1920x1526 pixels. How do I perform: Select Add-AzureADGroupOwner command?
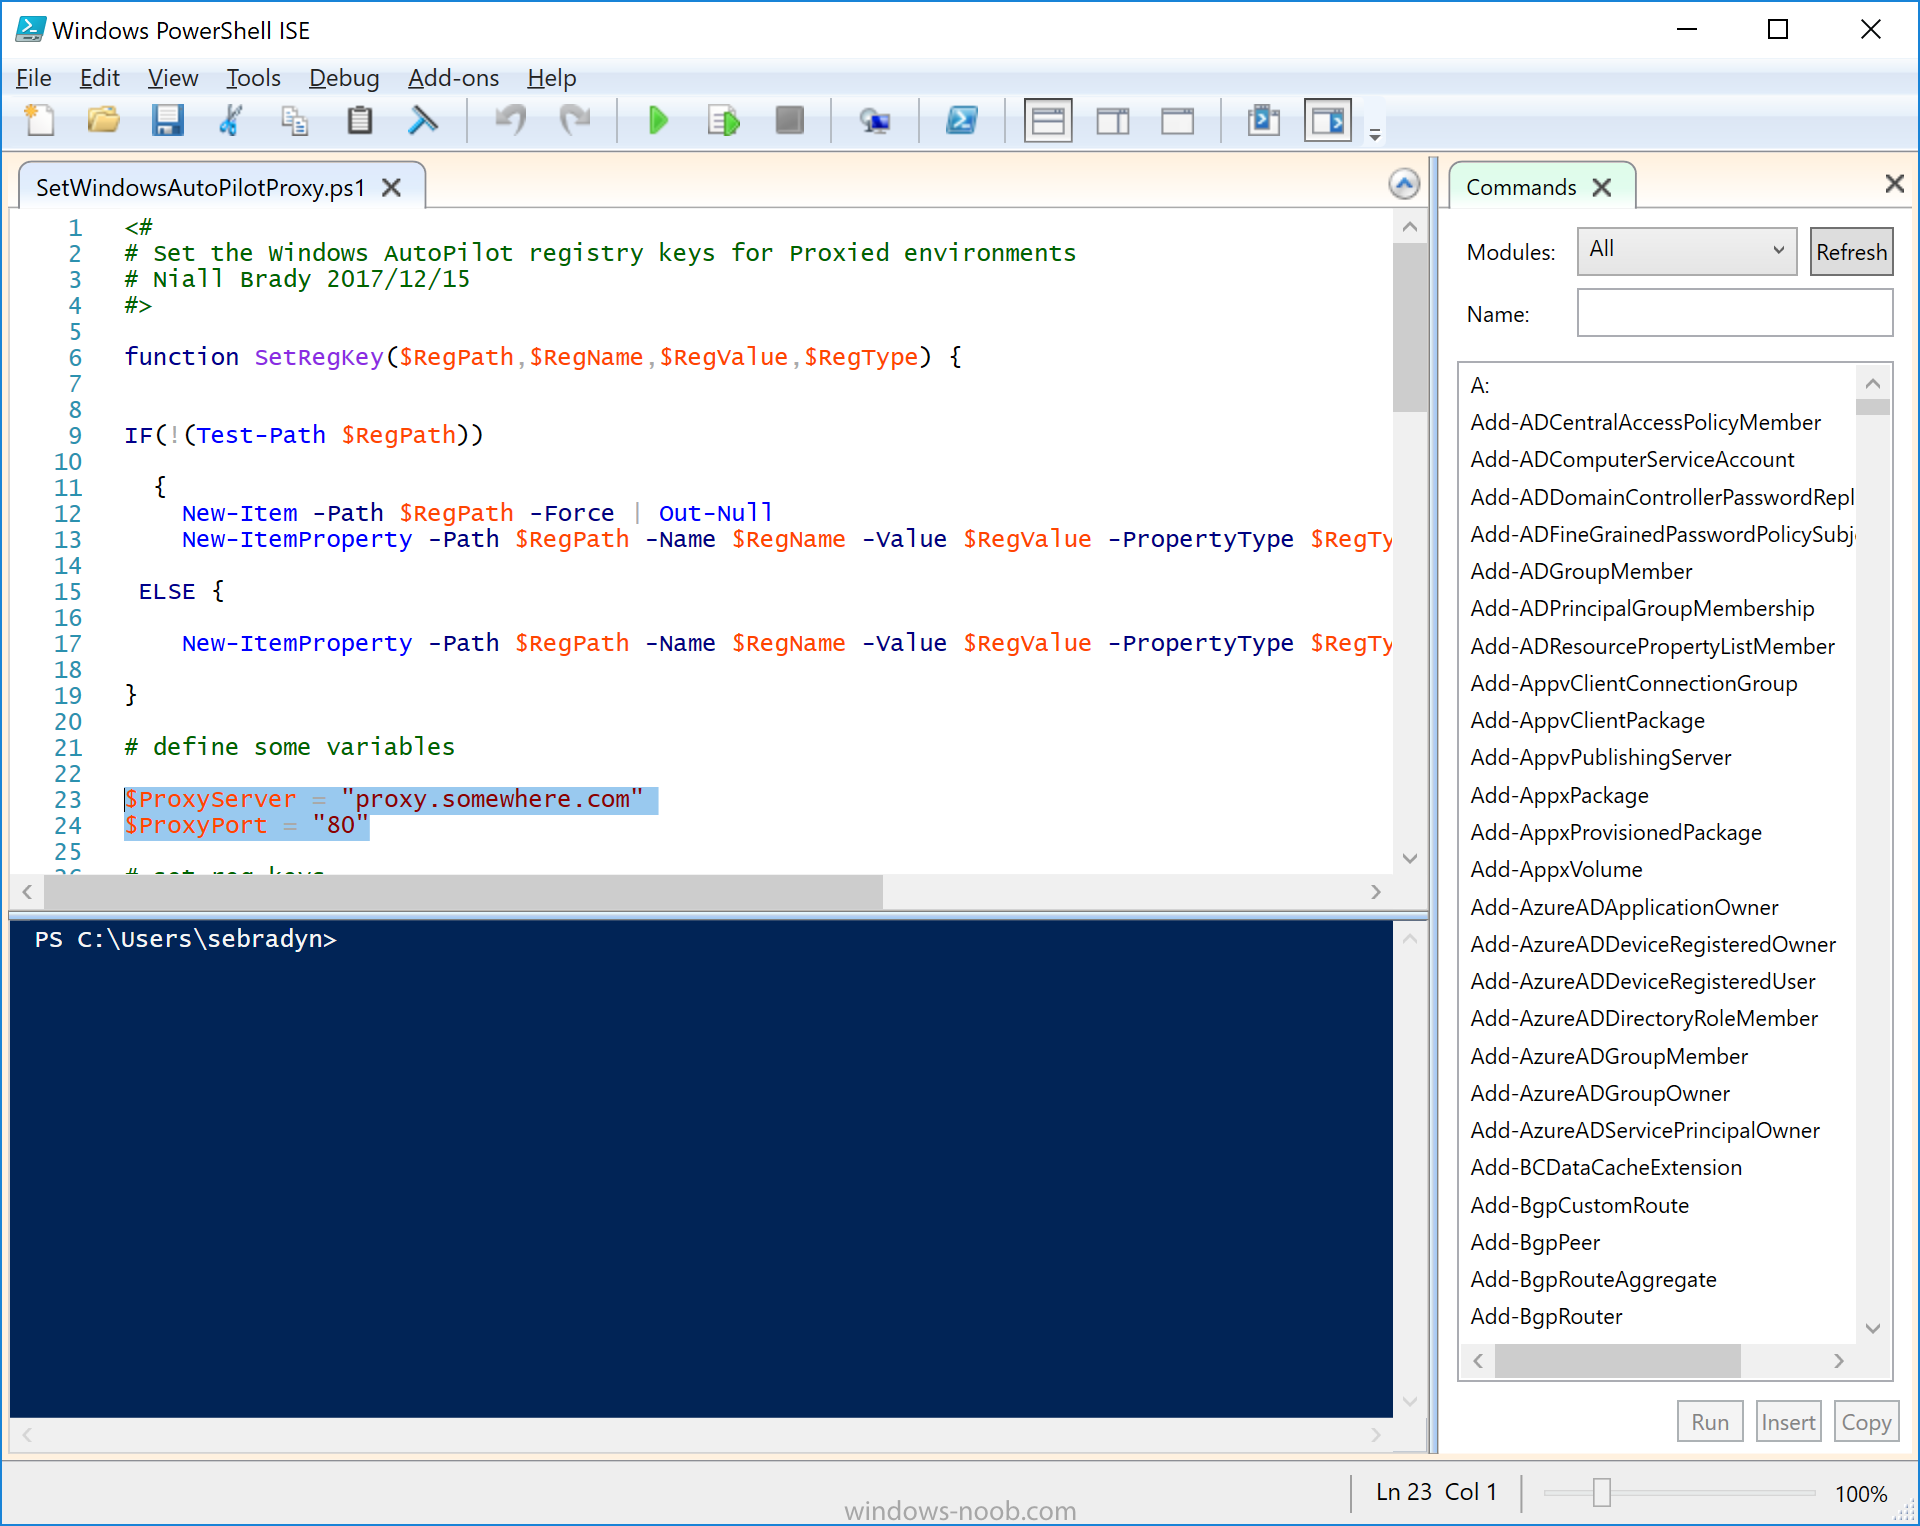tap(1600, 1093)
